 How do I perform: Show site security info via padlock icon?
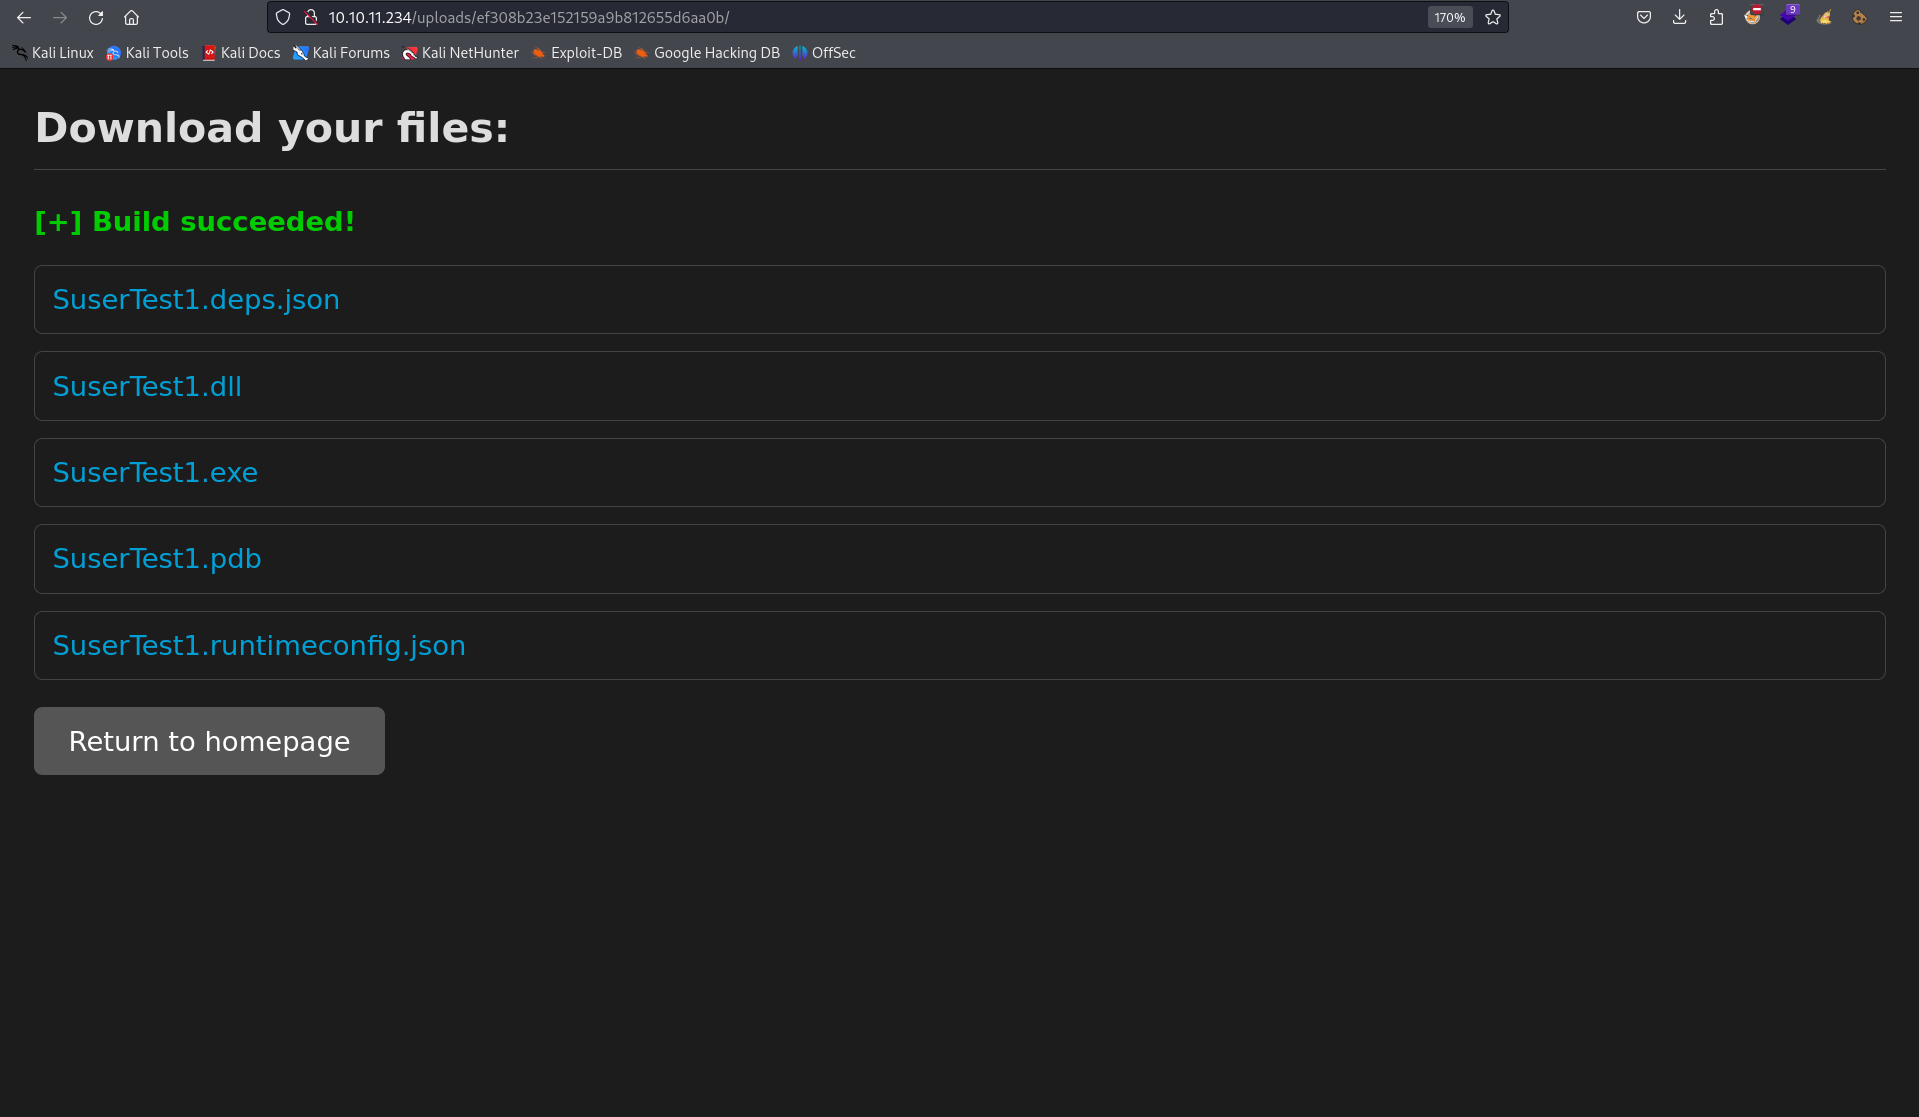[311, 17]
